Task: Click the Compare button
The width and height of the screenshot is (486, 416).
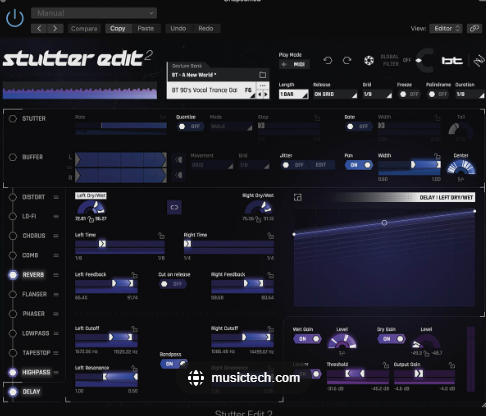Action: [84, 29]
